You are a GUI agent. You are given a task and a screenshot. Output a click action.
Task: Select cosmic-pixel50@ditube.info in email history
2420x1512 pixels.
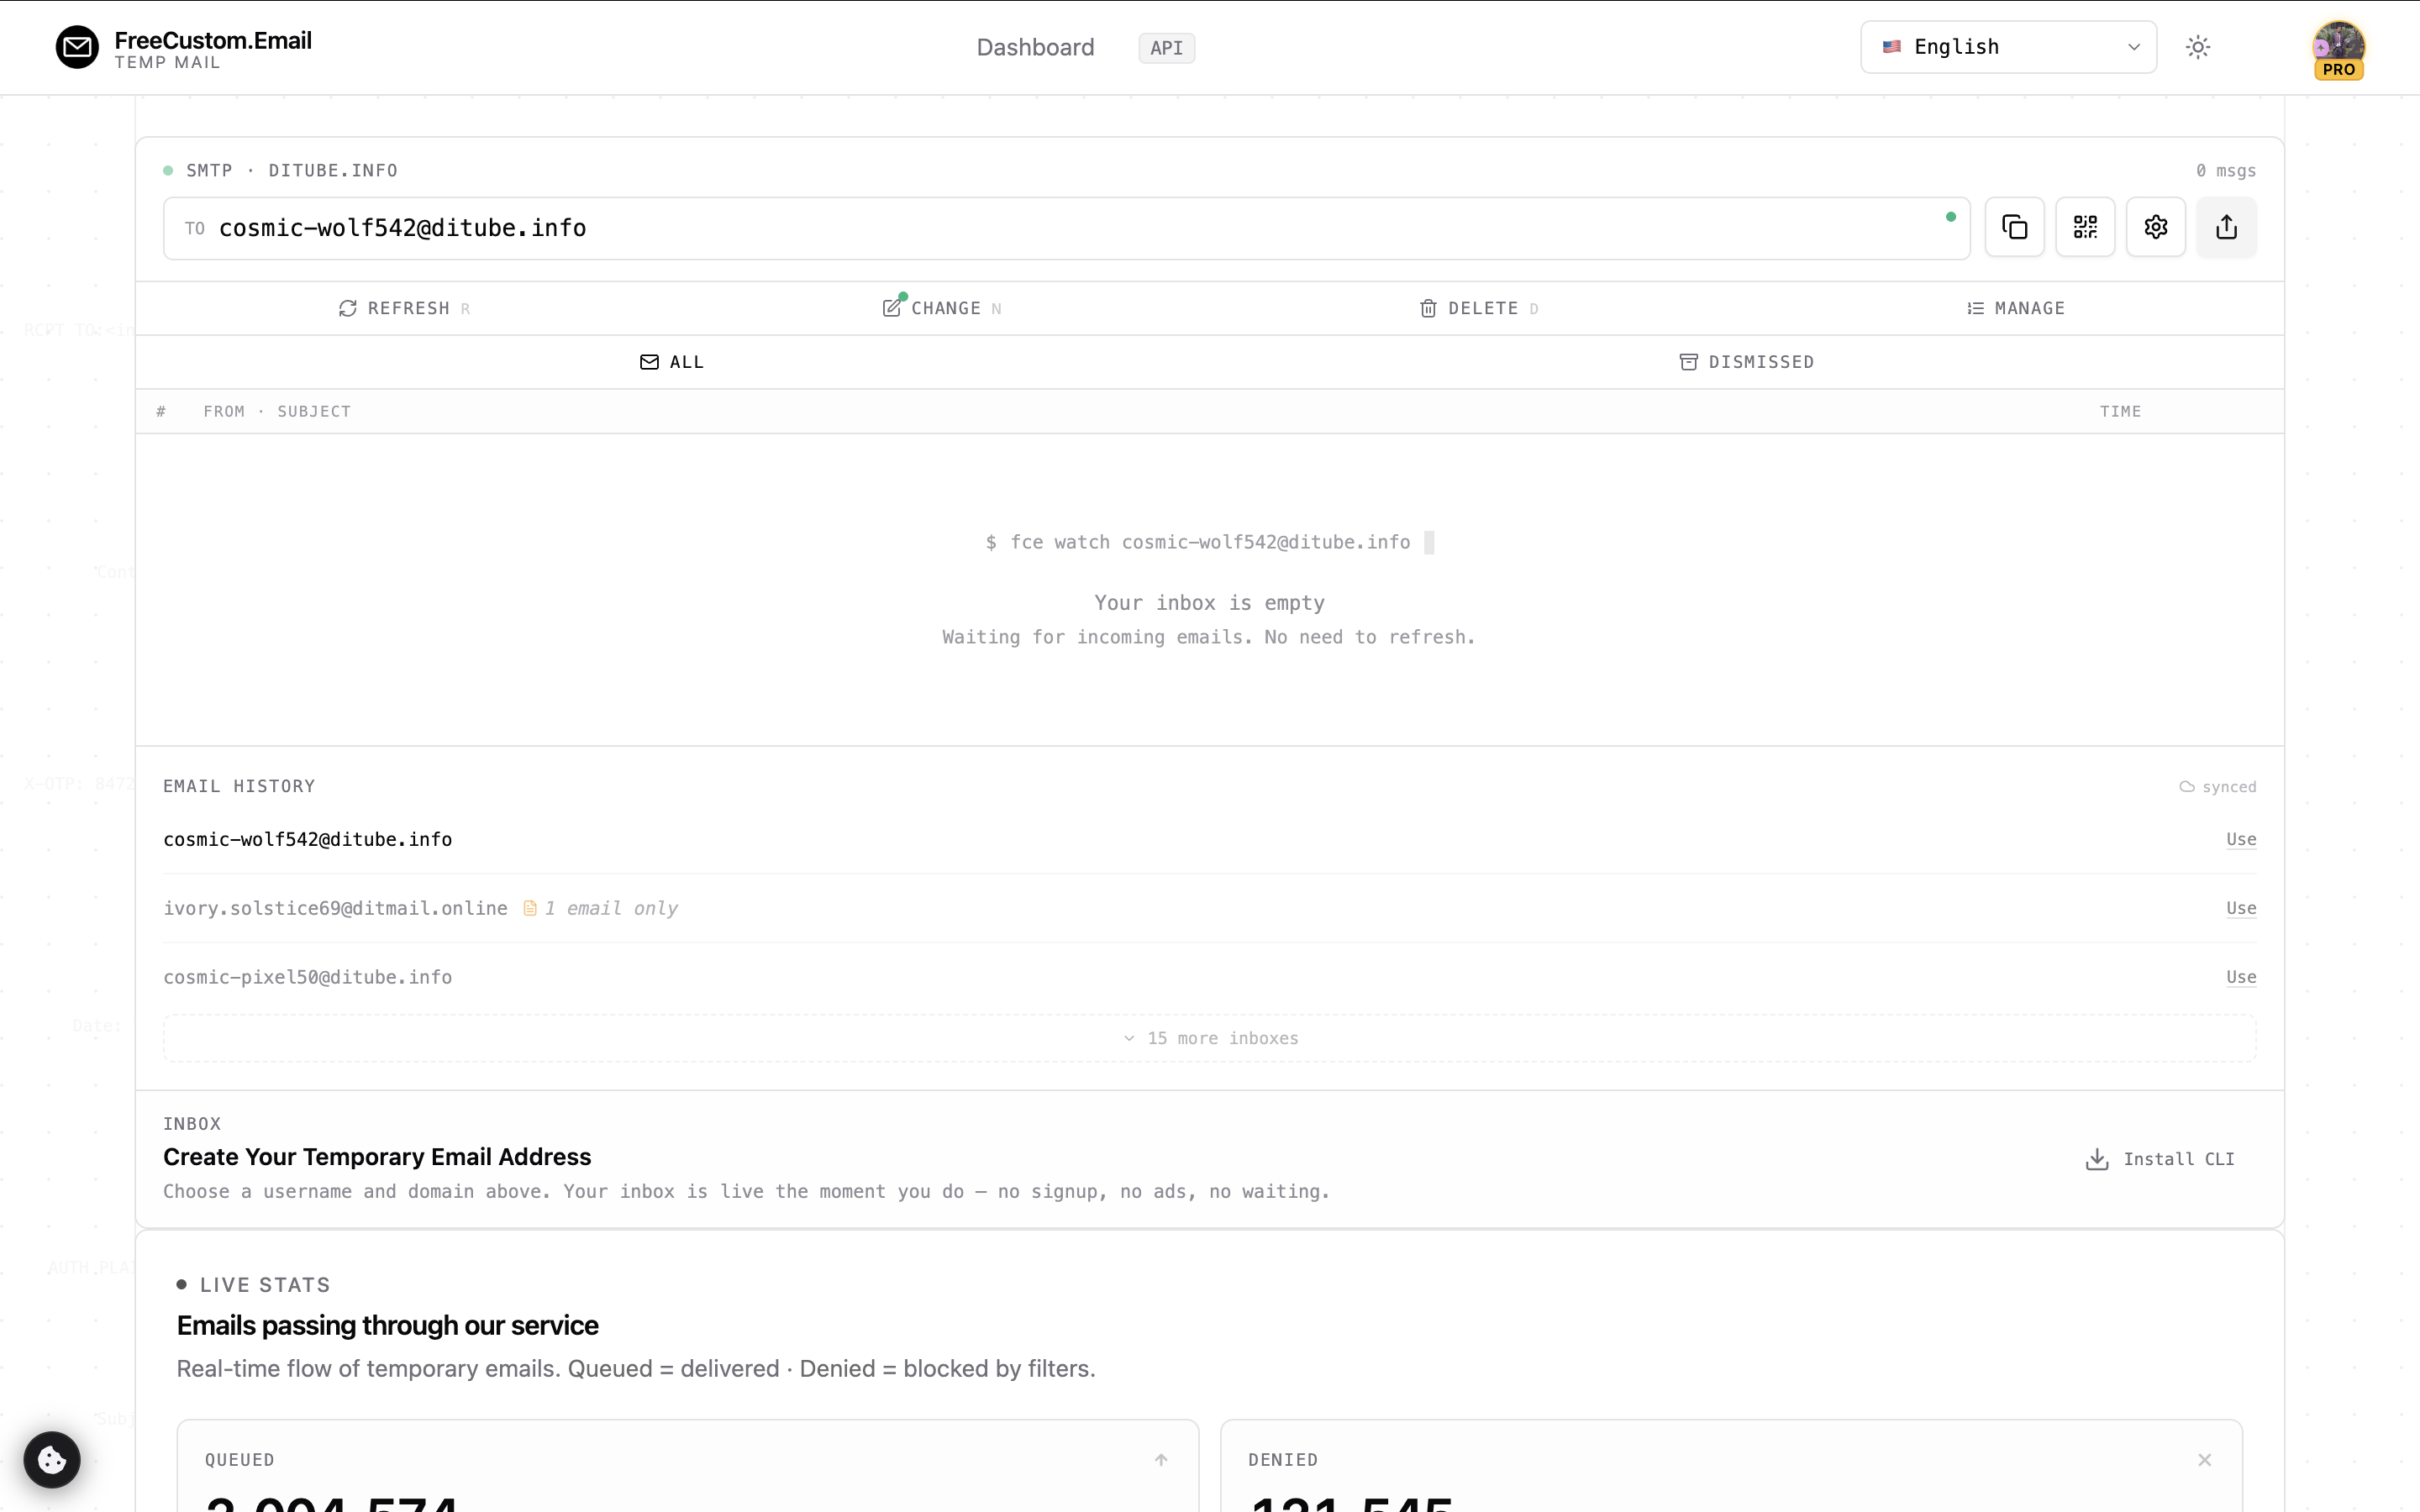(308, 977)
